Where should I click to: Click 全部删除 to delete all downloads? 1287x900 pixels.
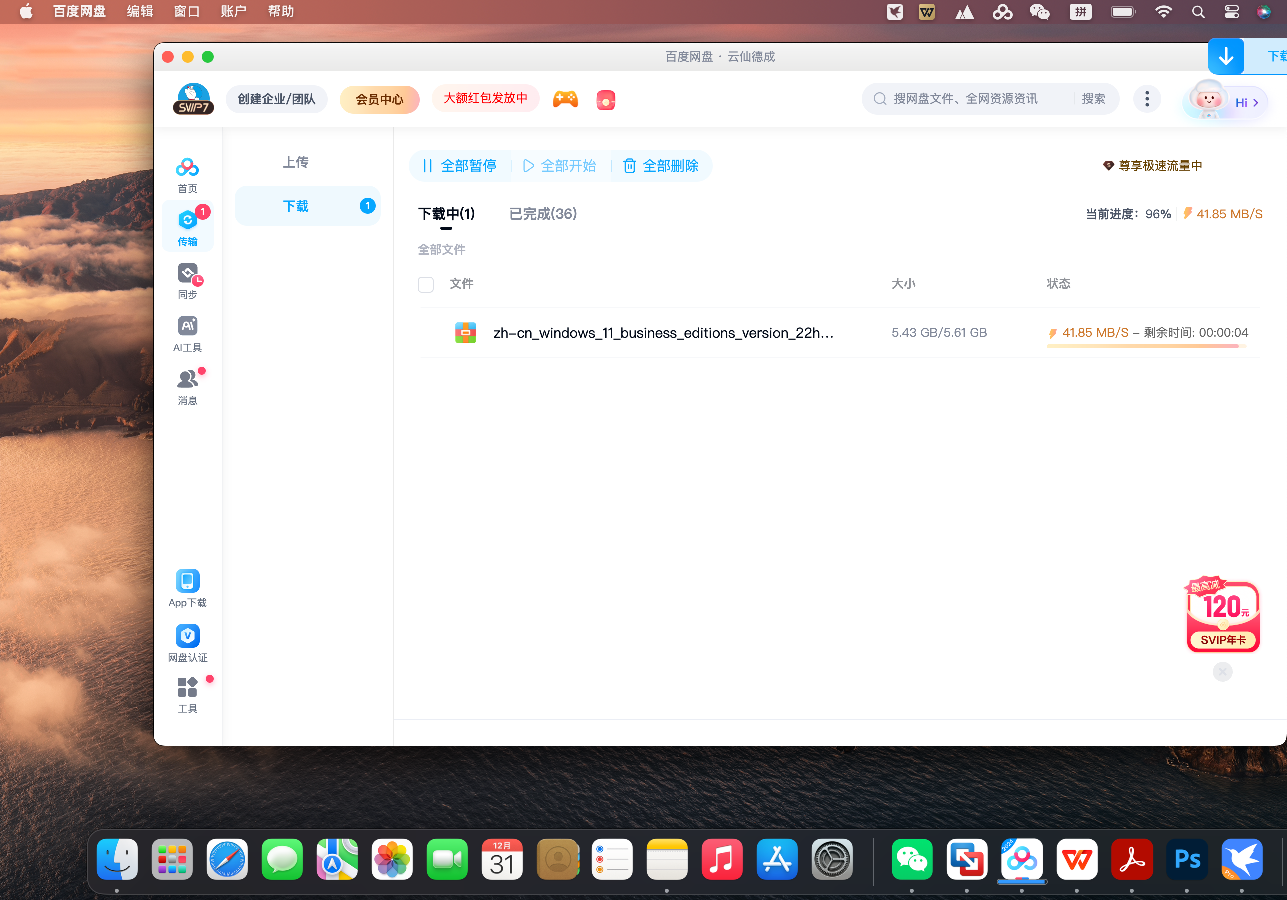coord(661,166)
